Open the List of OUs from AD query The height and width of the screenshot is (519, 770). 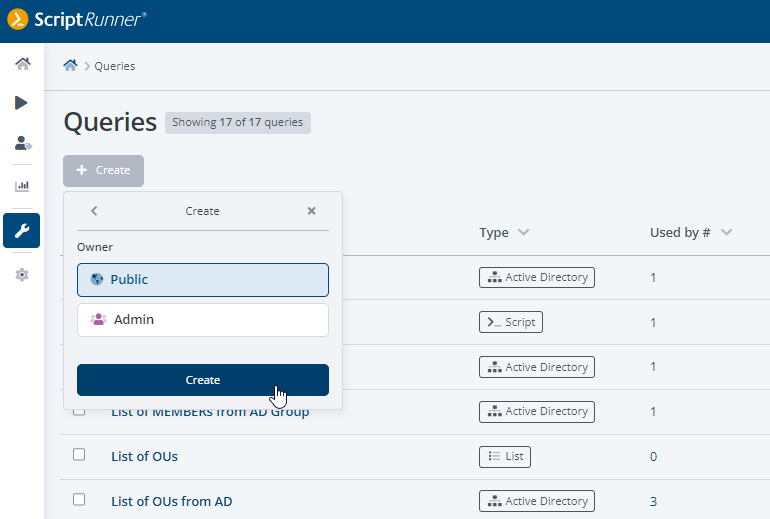(x=171, y=501)
